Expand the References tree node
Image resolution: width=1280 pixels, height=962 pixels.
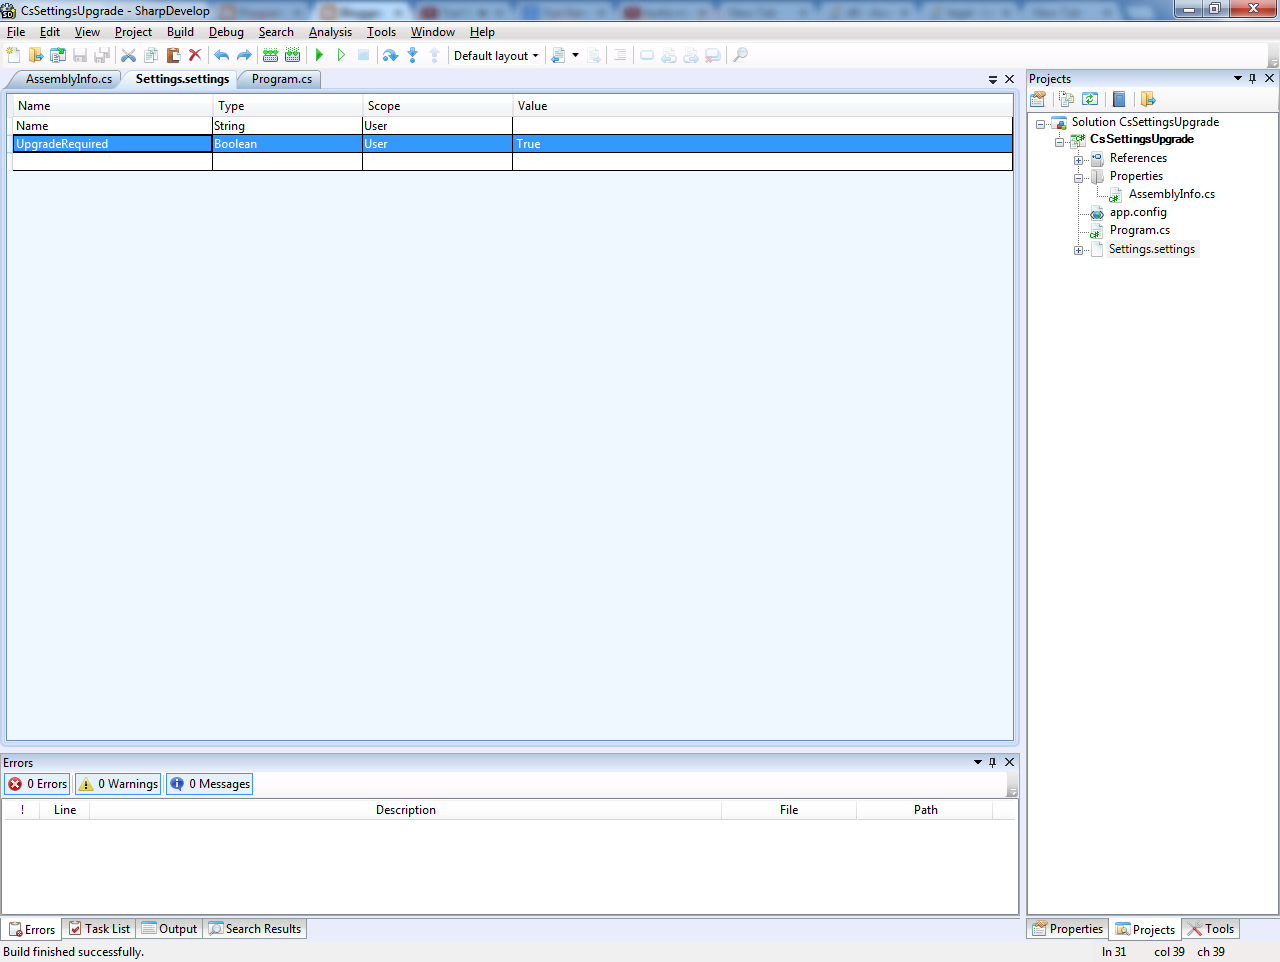(x=1079, y=158)
